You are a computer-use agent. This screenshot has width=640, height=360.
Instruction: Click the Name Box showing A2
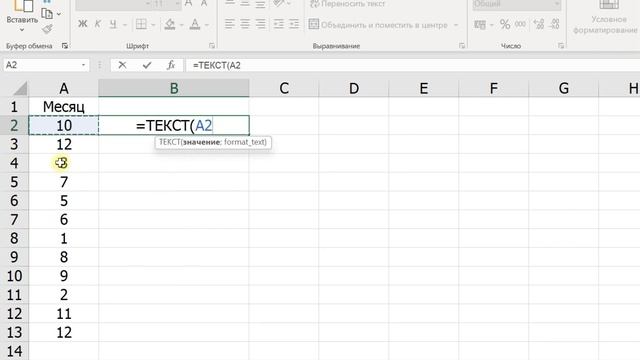pyautogui.click(x=41, y=65)
